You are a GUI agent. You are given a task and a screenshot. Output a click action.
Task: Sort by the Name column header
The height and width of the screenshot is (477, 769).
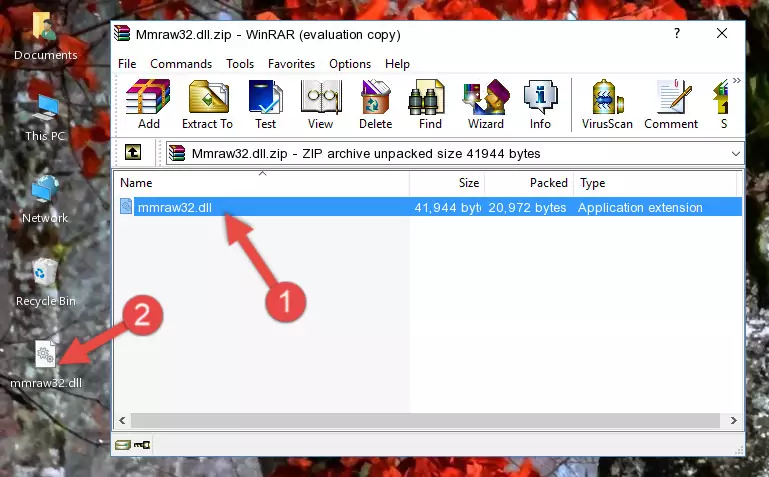point(262,183)
